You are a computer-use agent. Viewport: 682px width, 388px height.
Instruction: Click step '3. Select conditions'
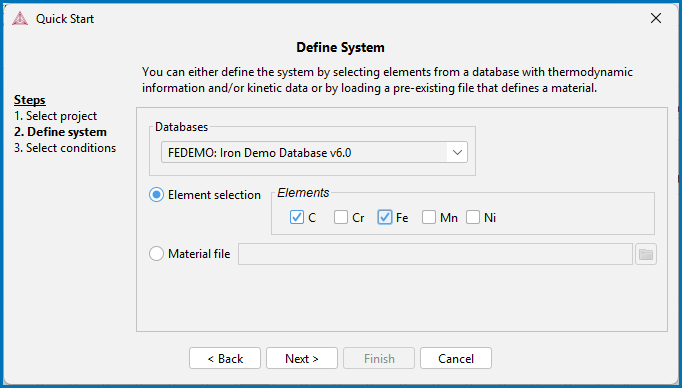click(65, 148)
